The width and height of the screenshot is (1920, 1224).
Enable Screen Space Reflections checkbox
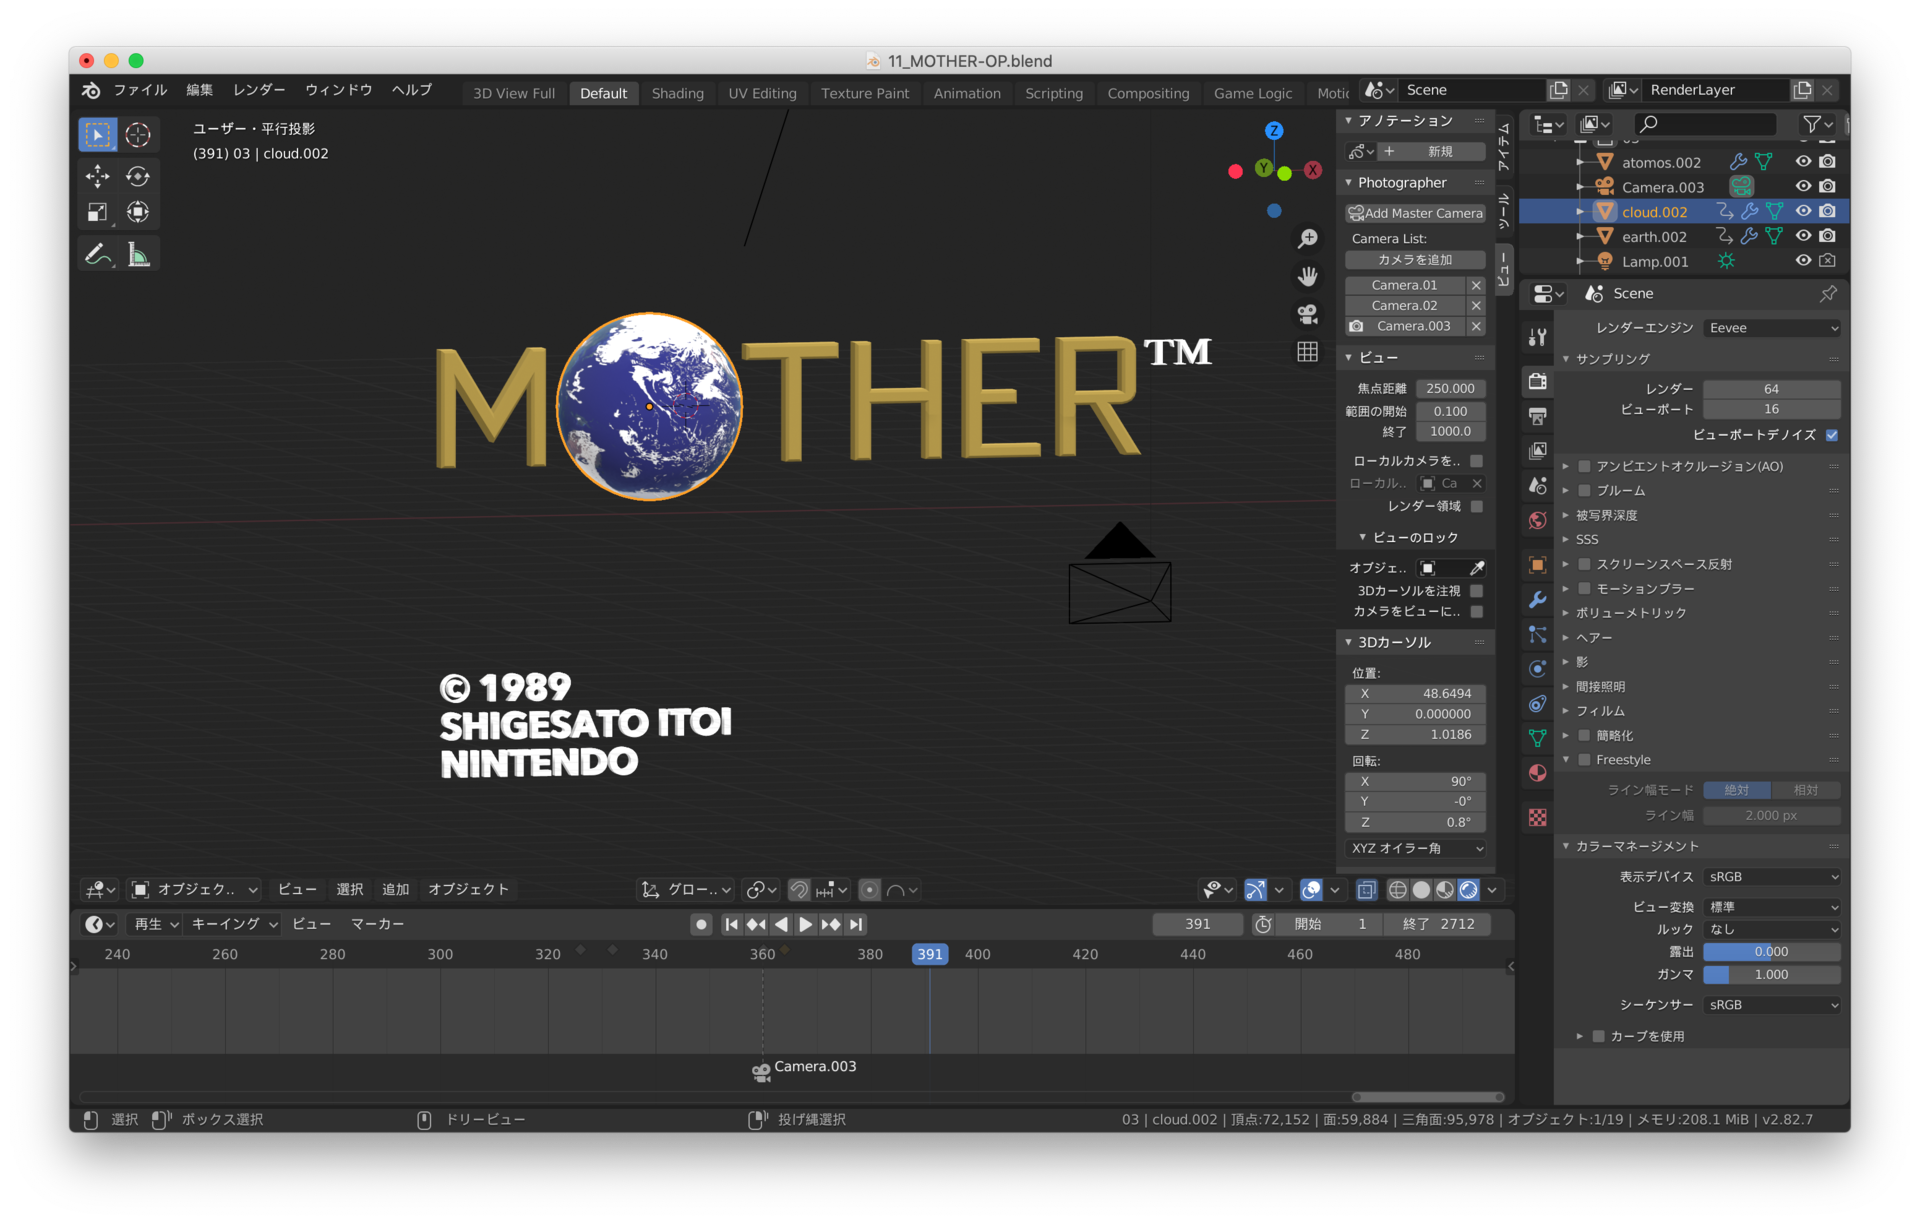point(1584,565)
